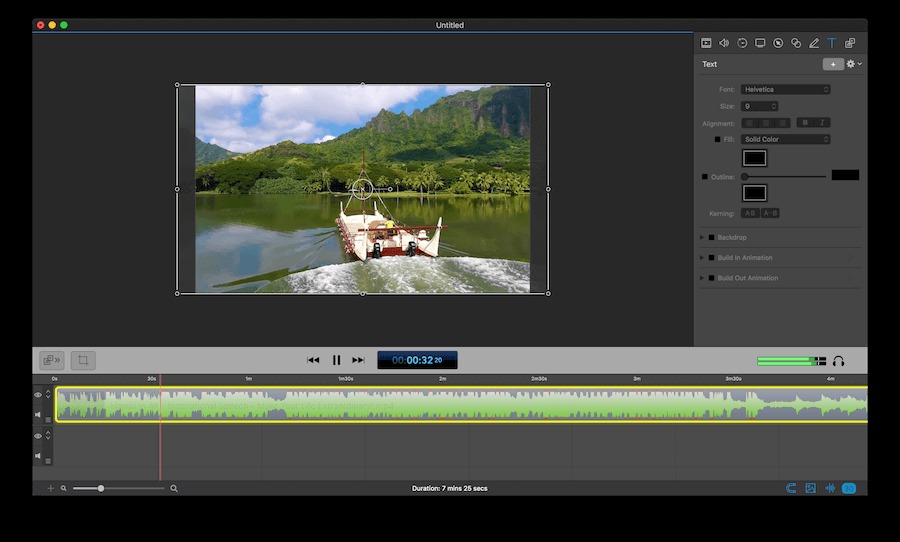Select the annotation pencil tab
The width and height of the screenshot is (900, 542).
pyautogui.click(x=814, y=43)
